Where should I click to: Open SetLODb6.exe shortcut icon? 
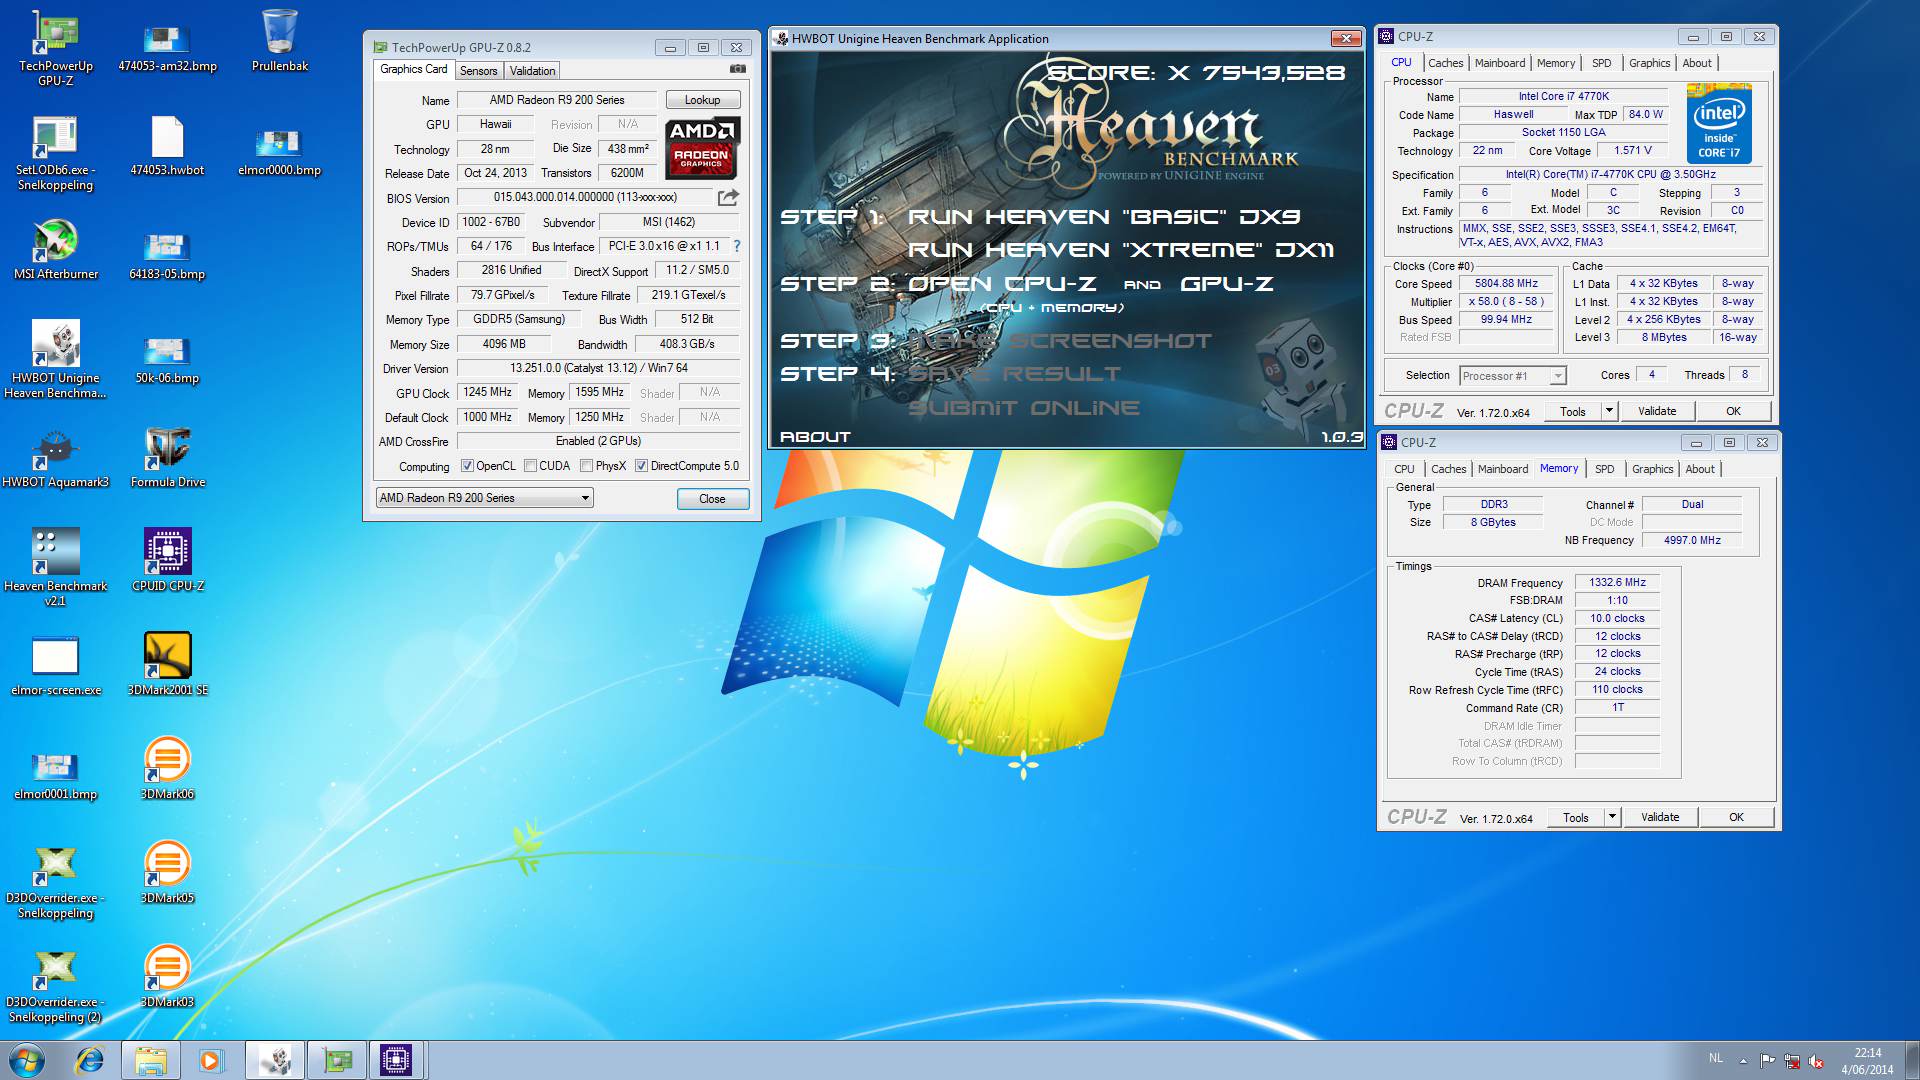click(55, 153)
